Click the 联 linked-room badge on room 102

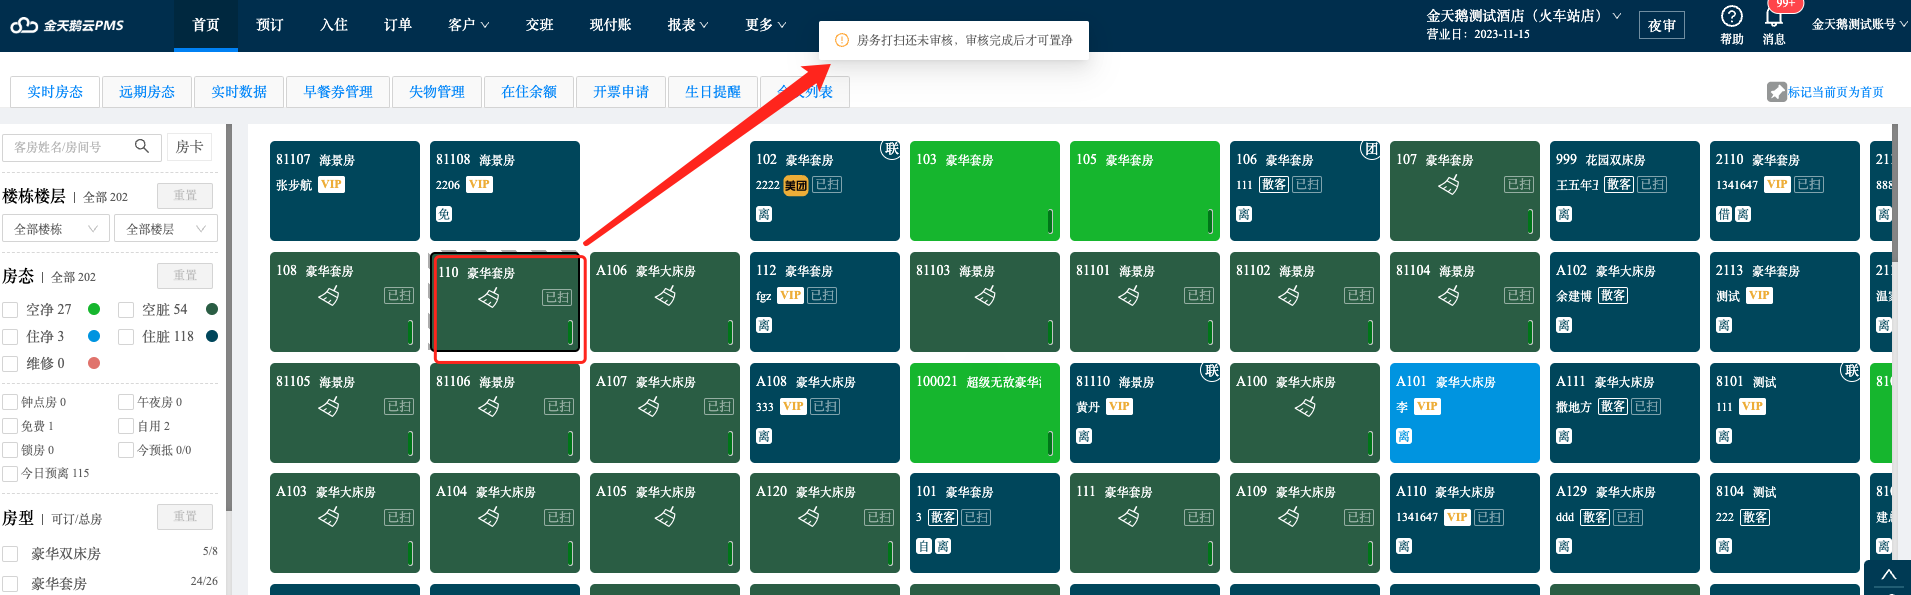pyautogui.click(x=890, y=149)
